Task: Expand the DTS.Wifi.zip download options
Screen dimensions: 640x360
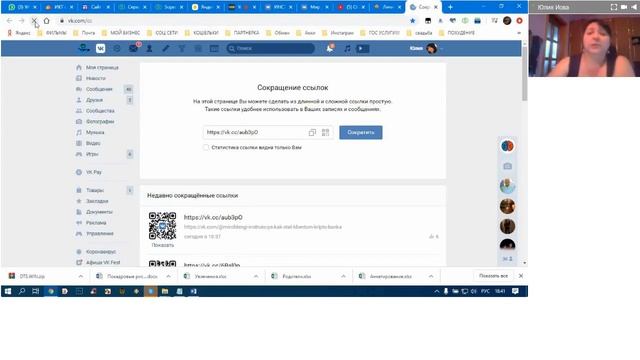Action: point(80,276)
